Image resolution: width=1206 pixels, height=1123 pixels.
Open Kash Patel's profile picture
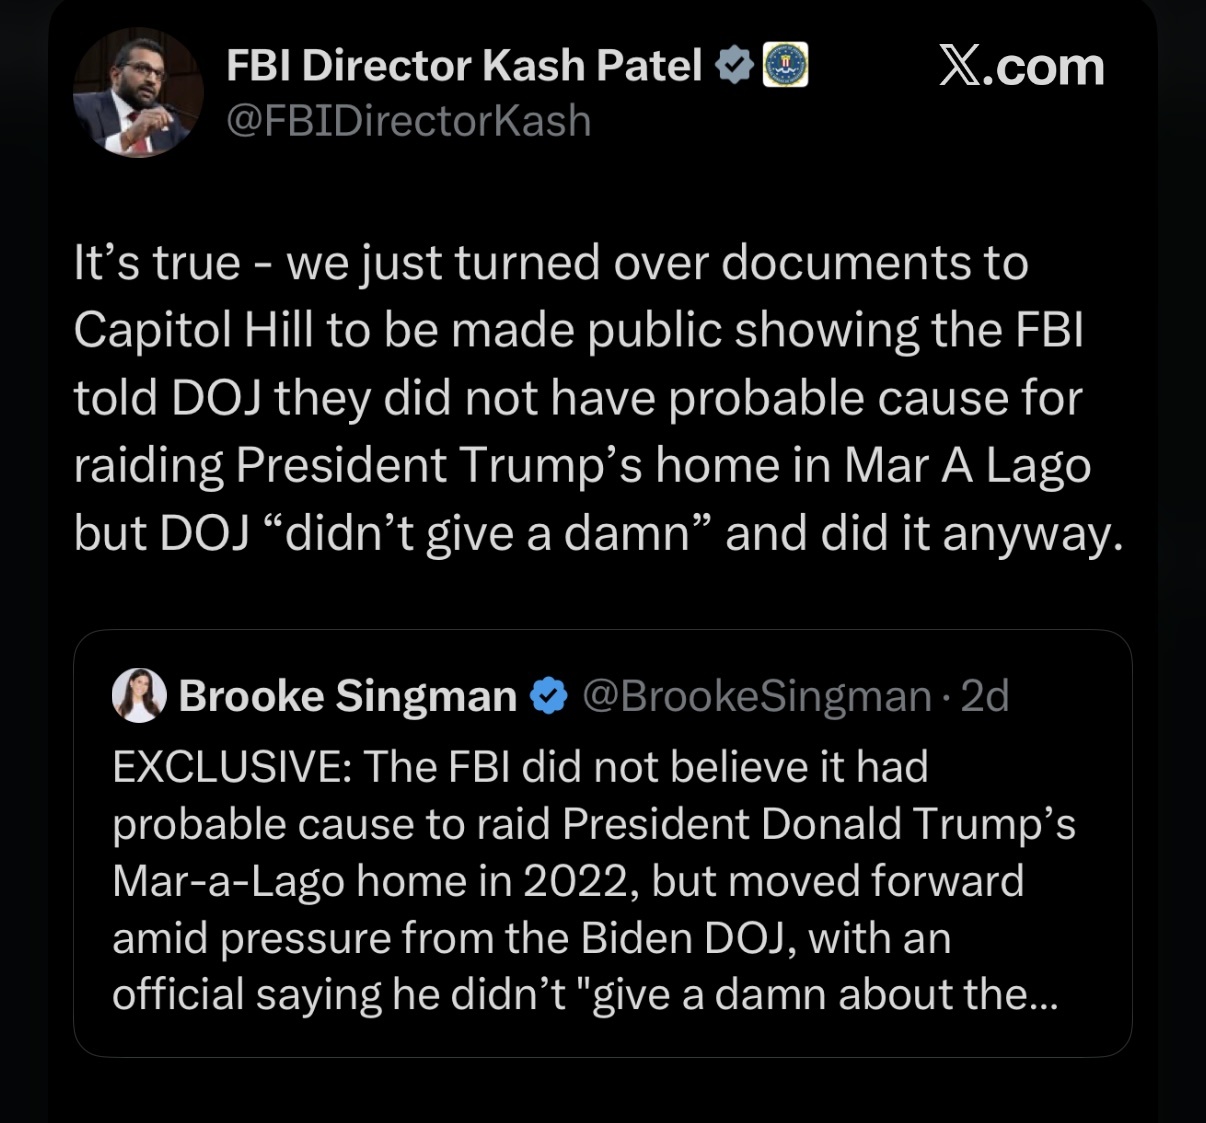(138, 92)
